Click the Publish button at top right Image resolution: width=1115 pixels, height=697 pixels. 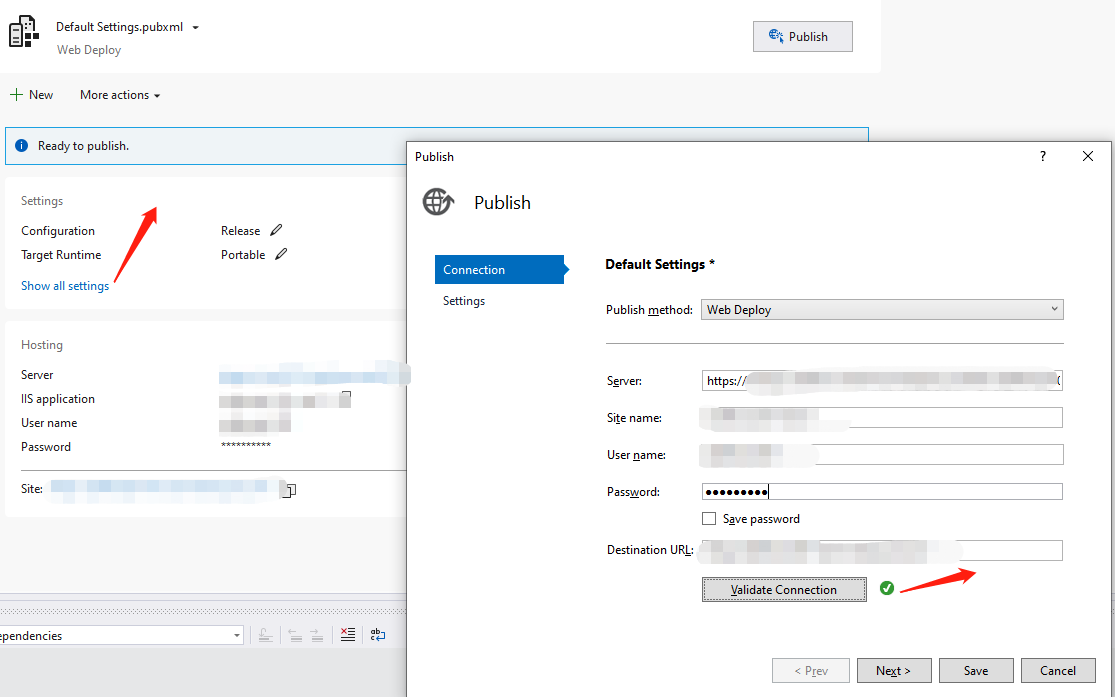[x=802, y=37]
